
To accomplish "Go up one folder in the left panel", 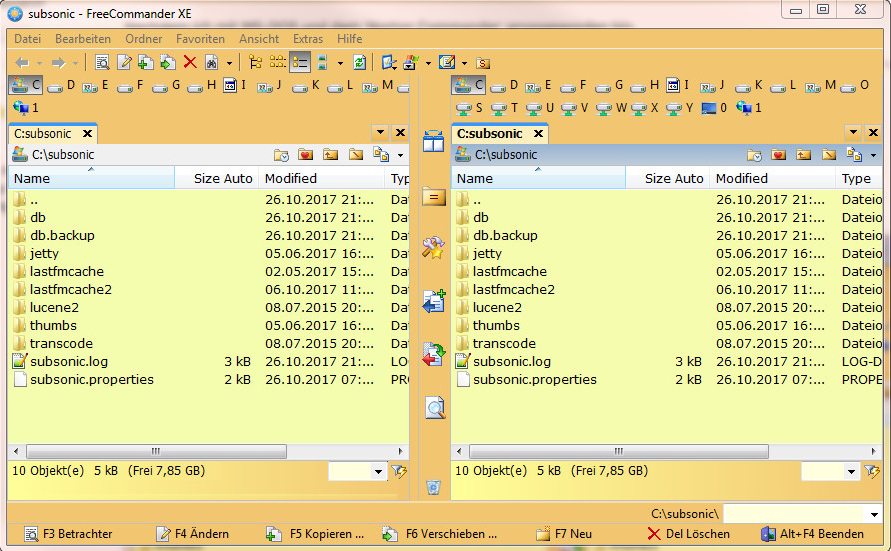I will coord(40,199).
